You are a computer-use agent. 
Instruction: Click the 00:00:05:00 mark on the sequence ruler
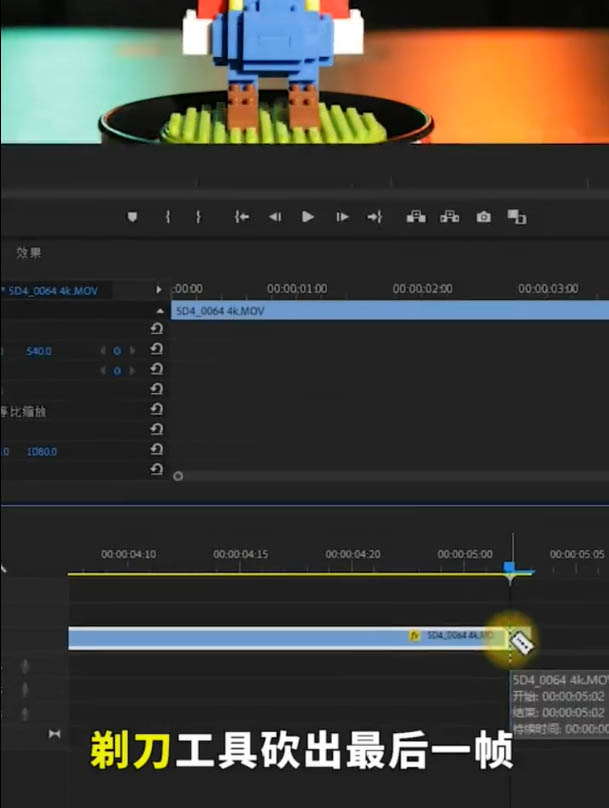pyautogui.click(x=465, y=554)
